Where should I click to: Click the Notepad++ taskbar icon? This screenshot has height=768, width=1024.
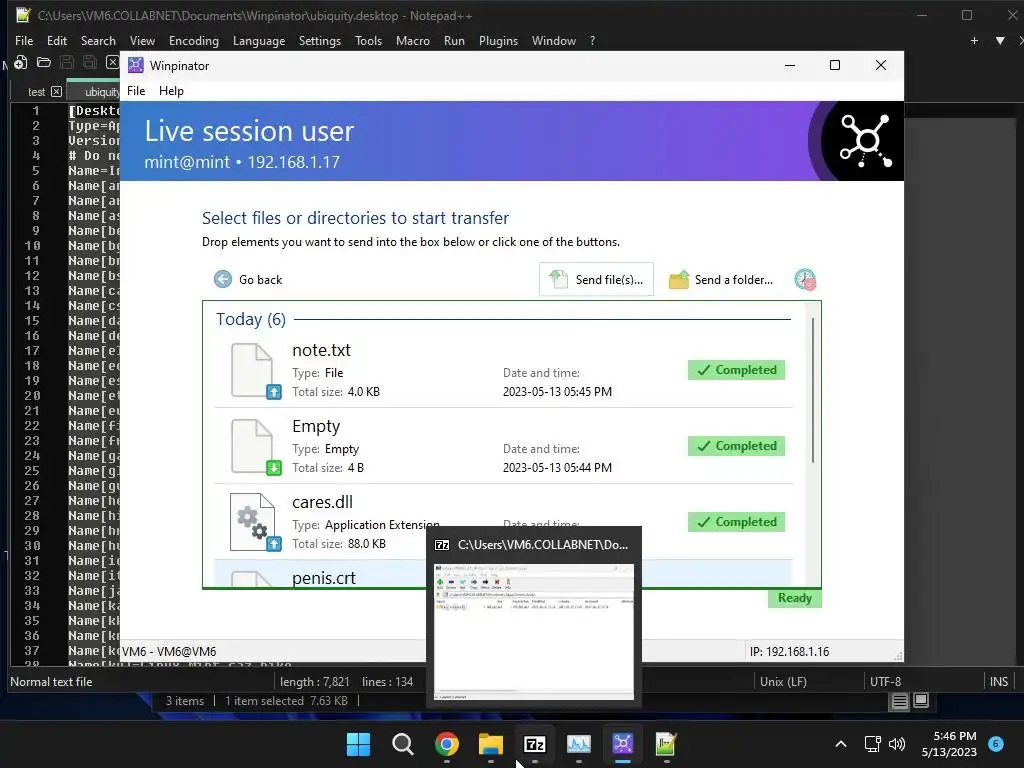(x=666, y=744)
